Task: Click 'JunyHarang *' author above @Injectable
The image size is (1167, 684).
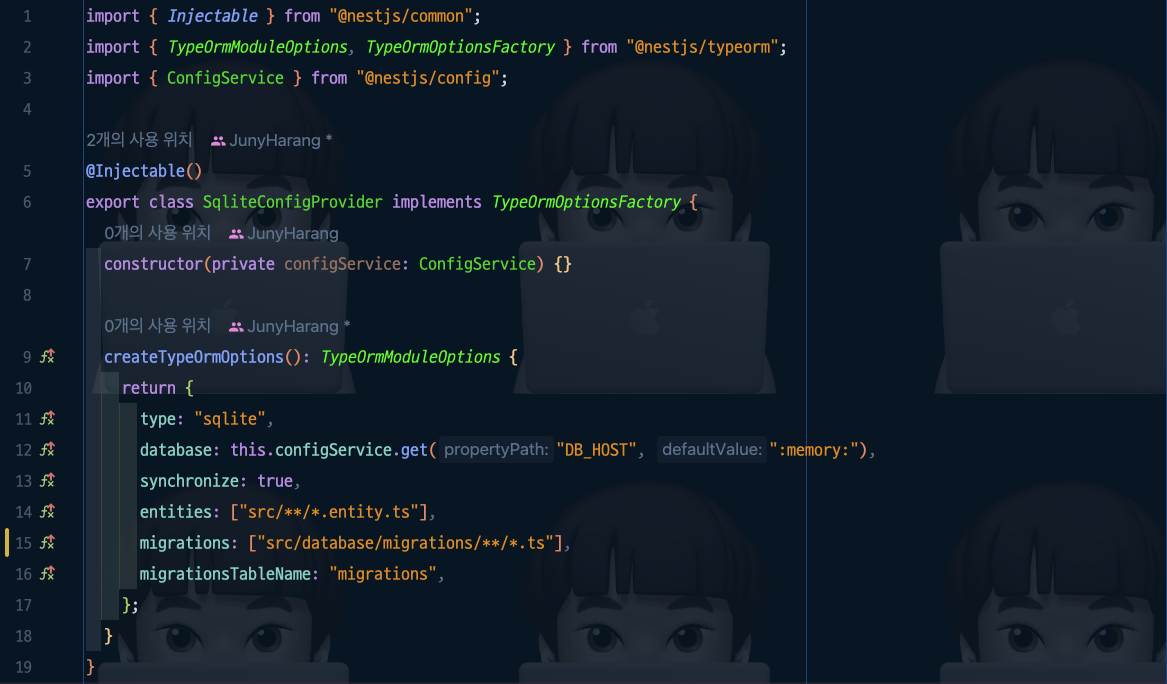Action: click(281, 140)
